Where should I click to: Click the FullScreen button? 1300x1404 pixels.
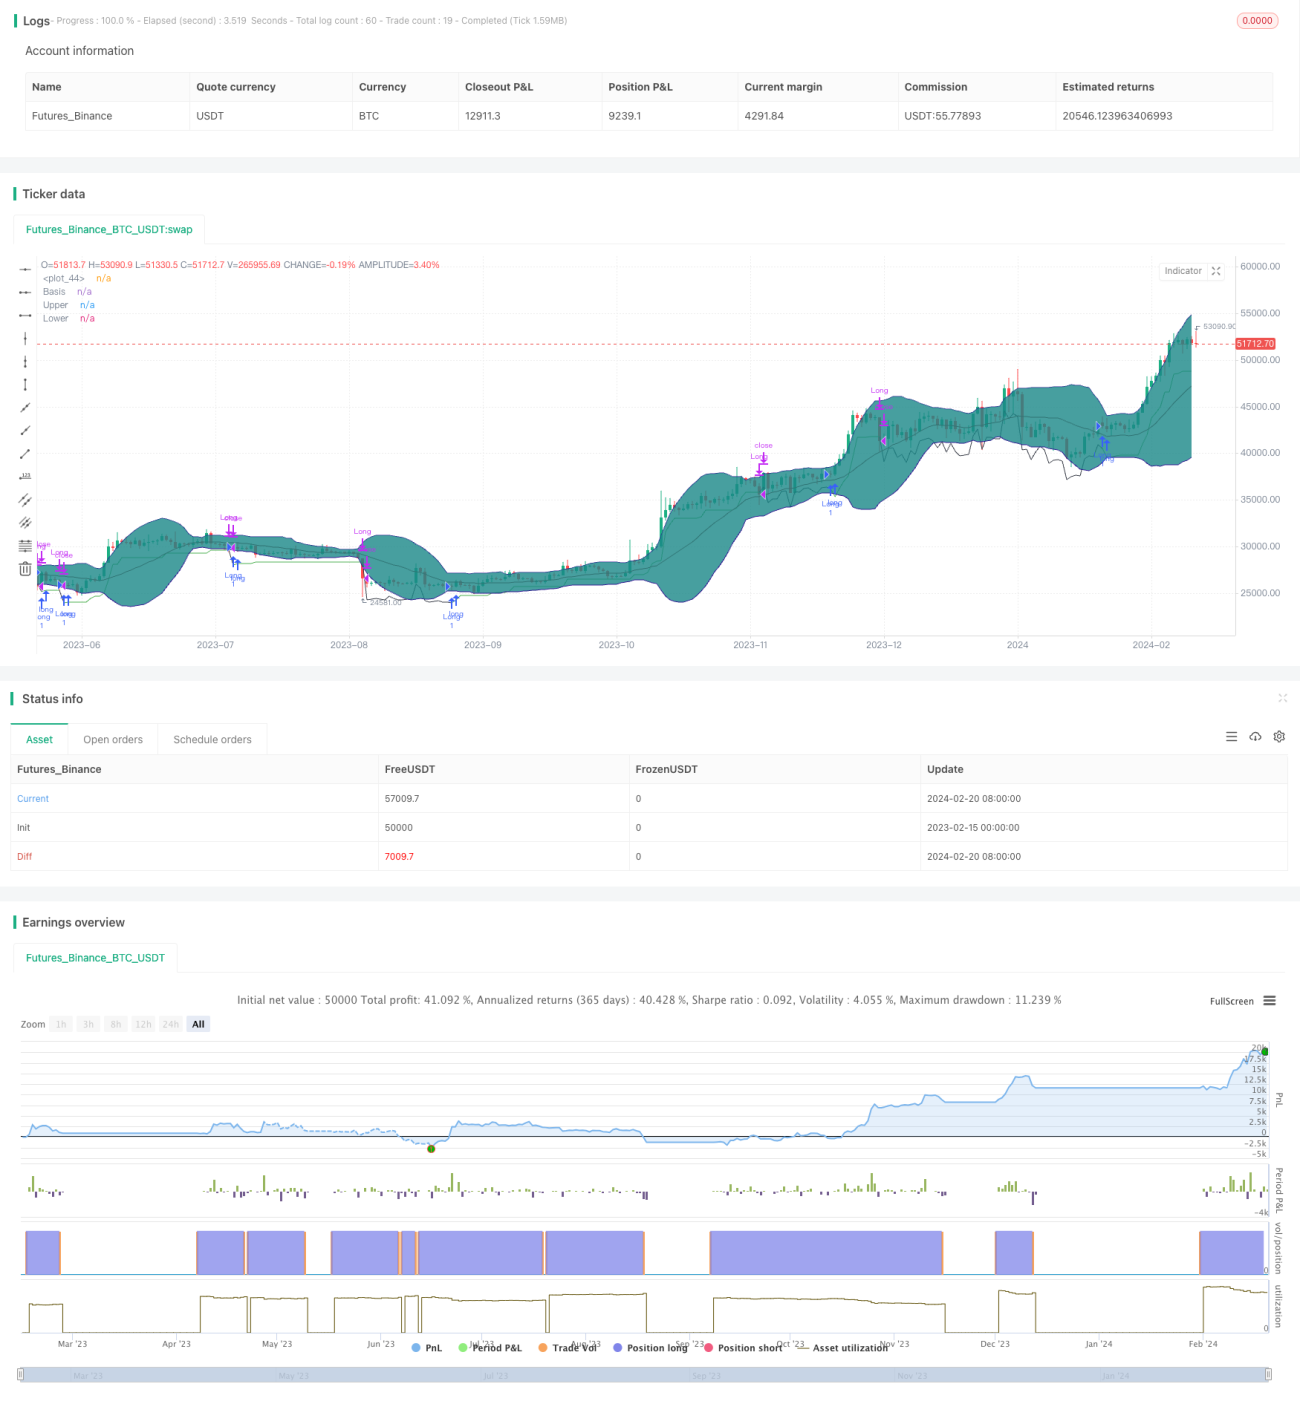point(1231,1001)
